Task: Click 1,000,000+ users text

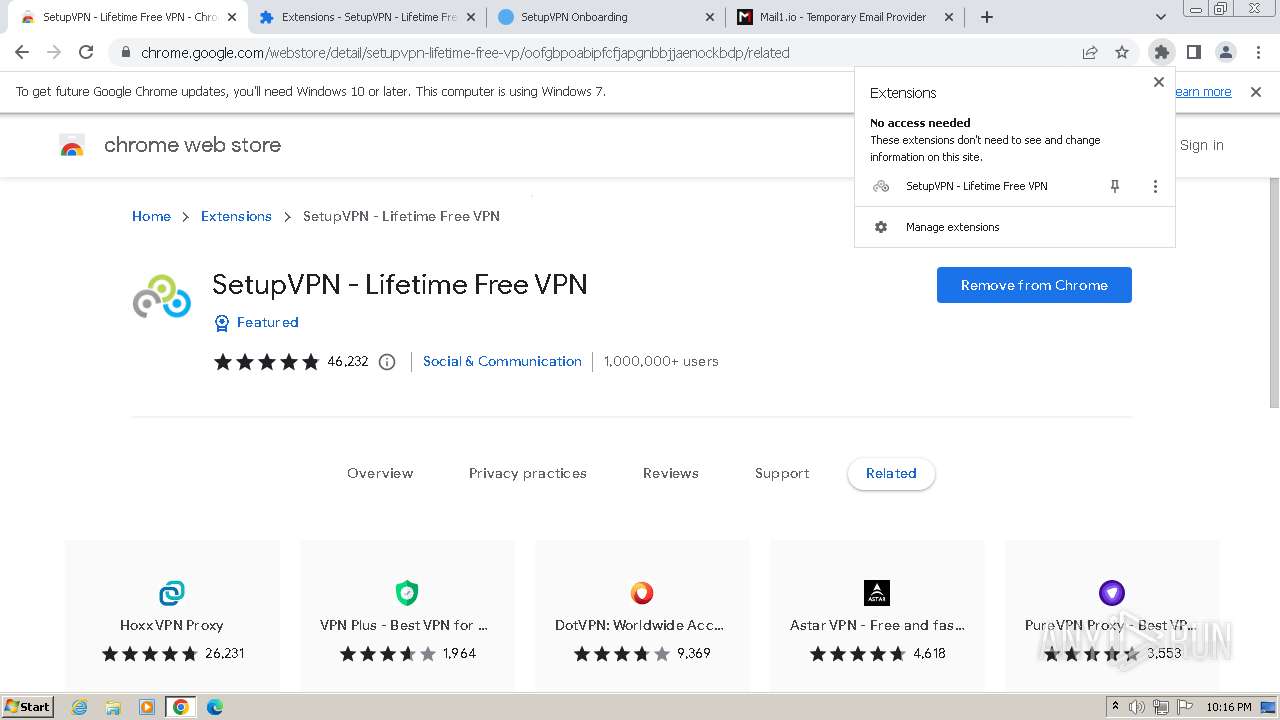Action: click(661, 361)
